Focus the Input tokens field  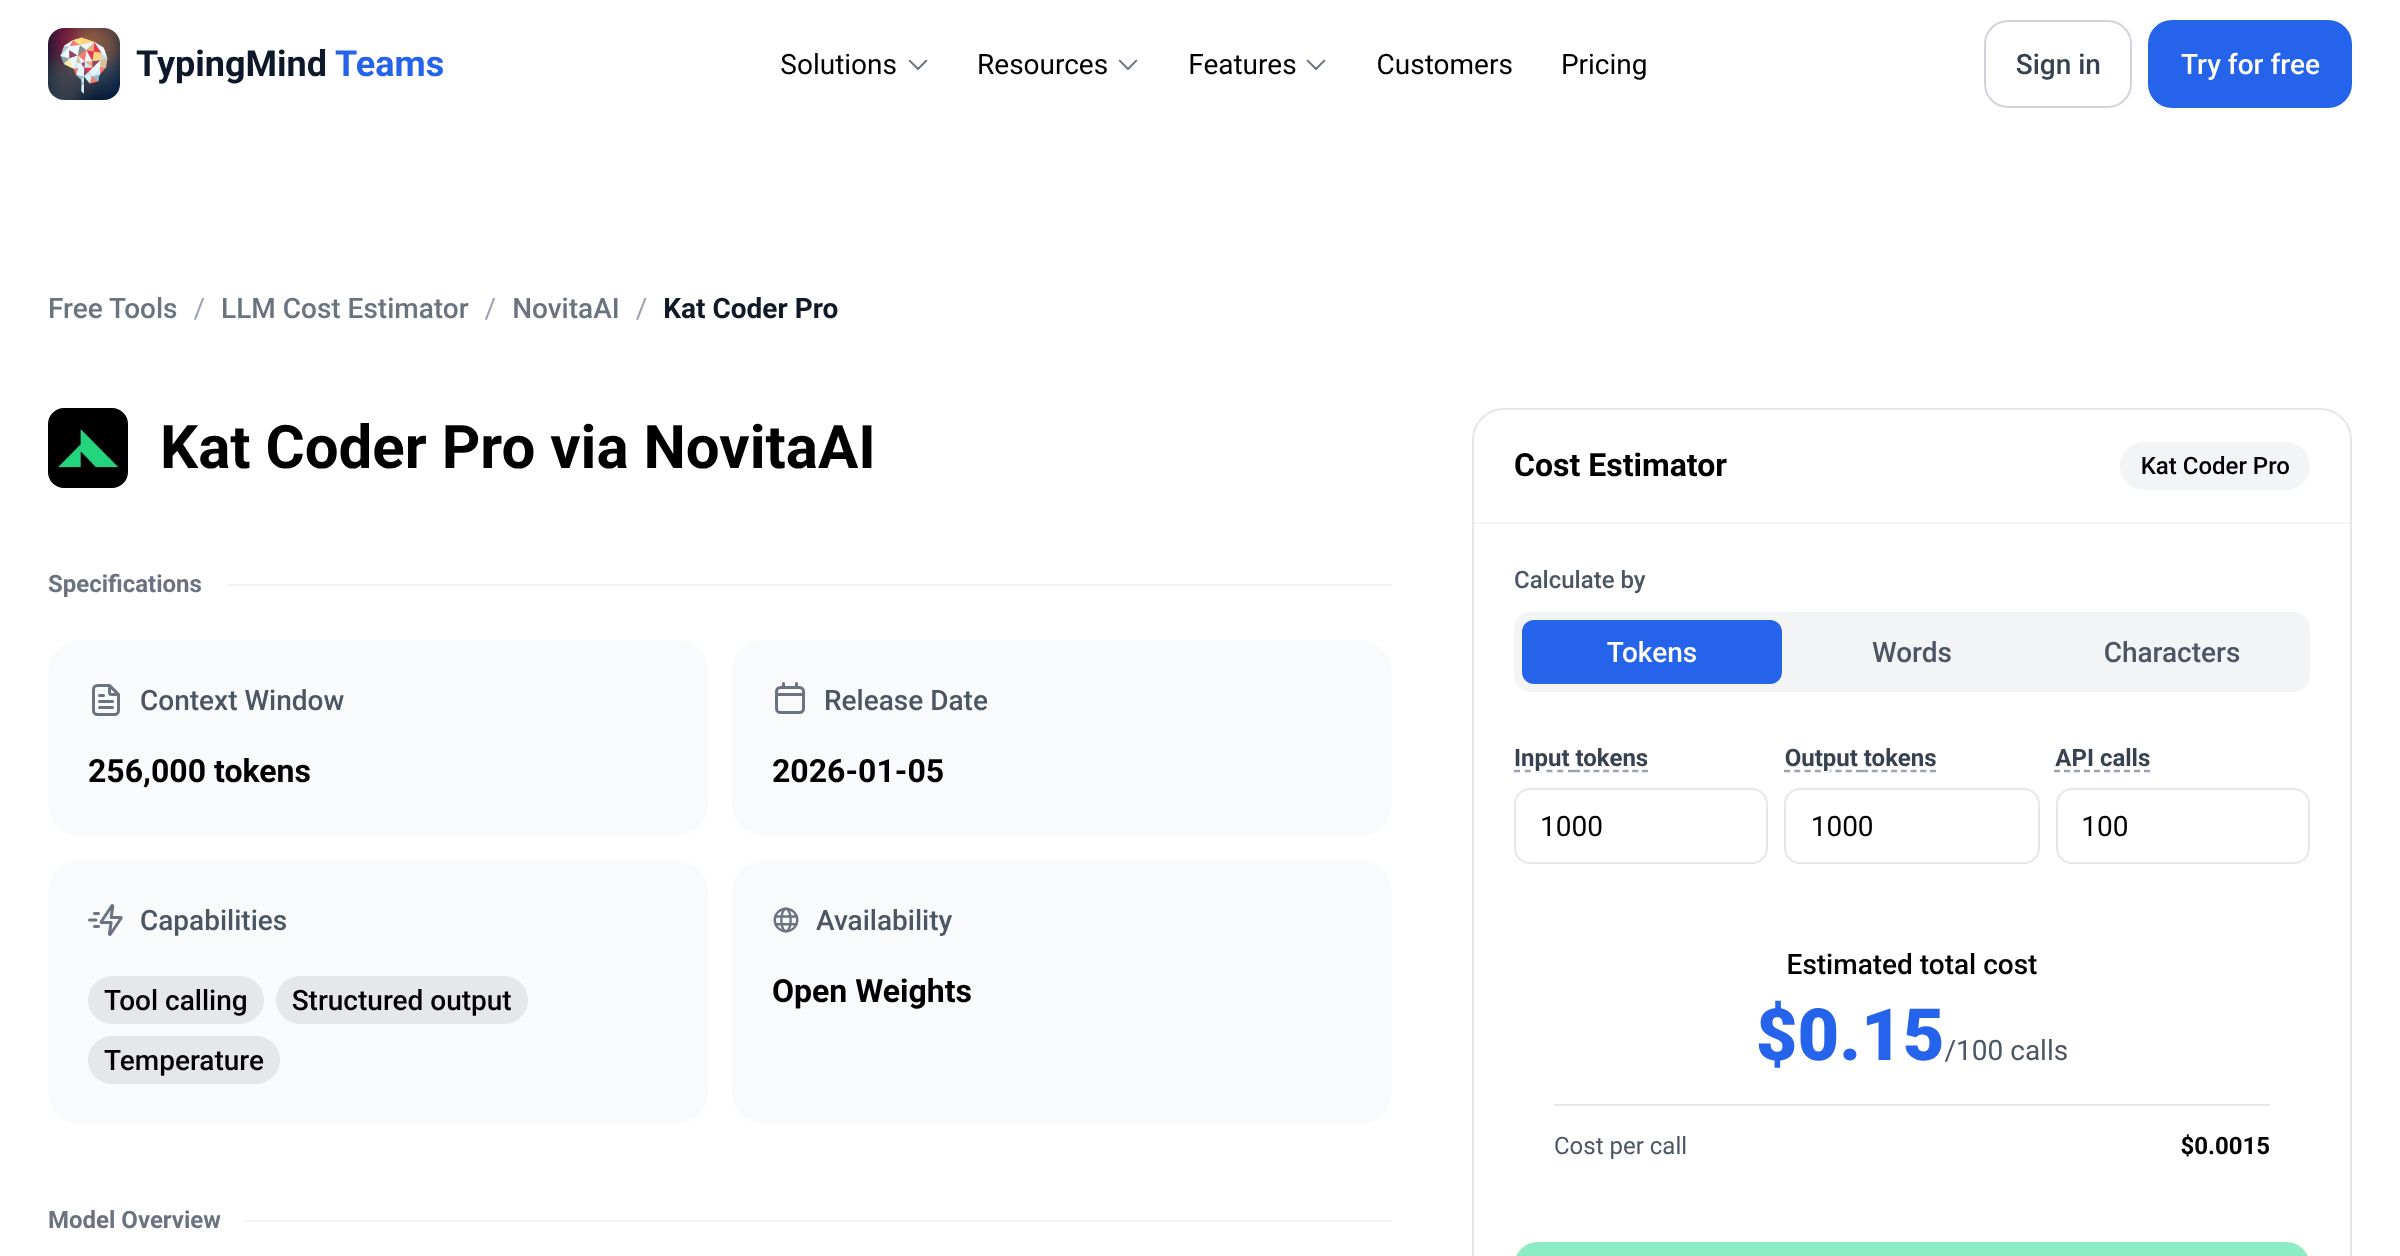[1641, 826]
